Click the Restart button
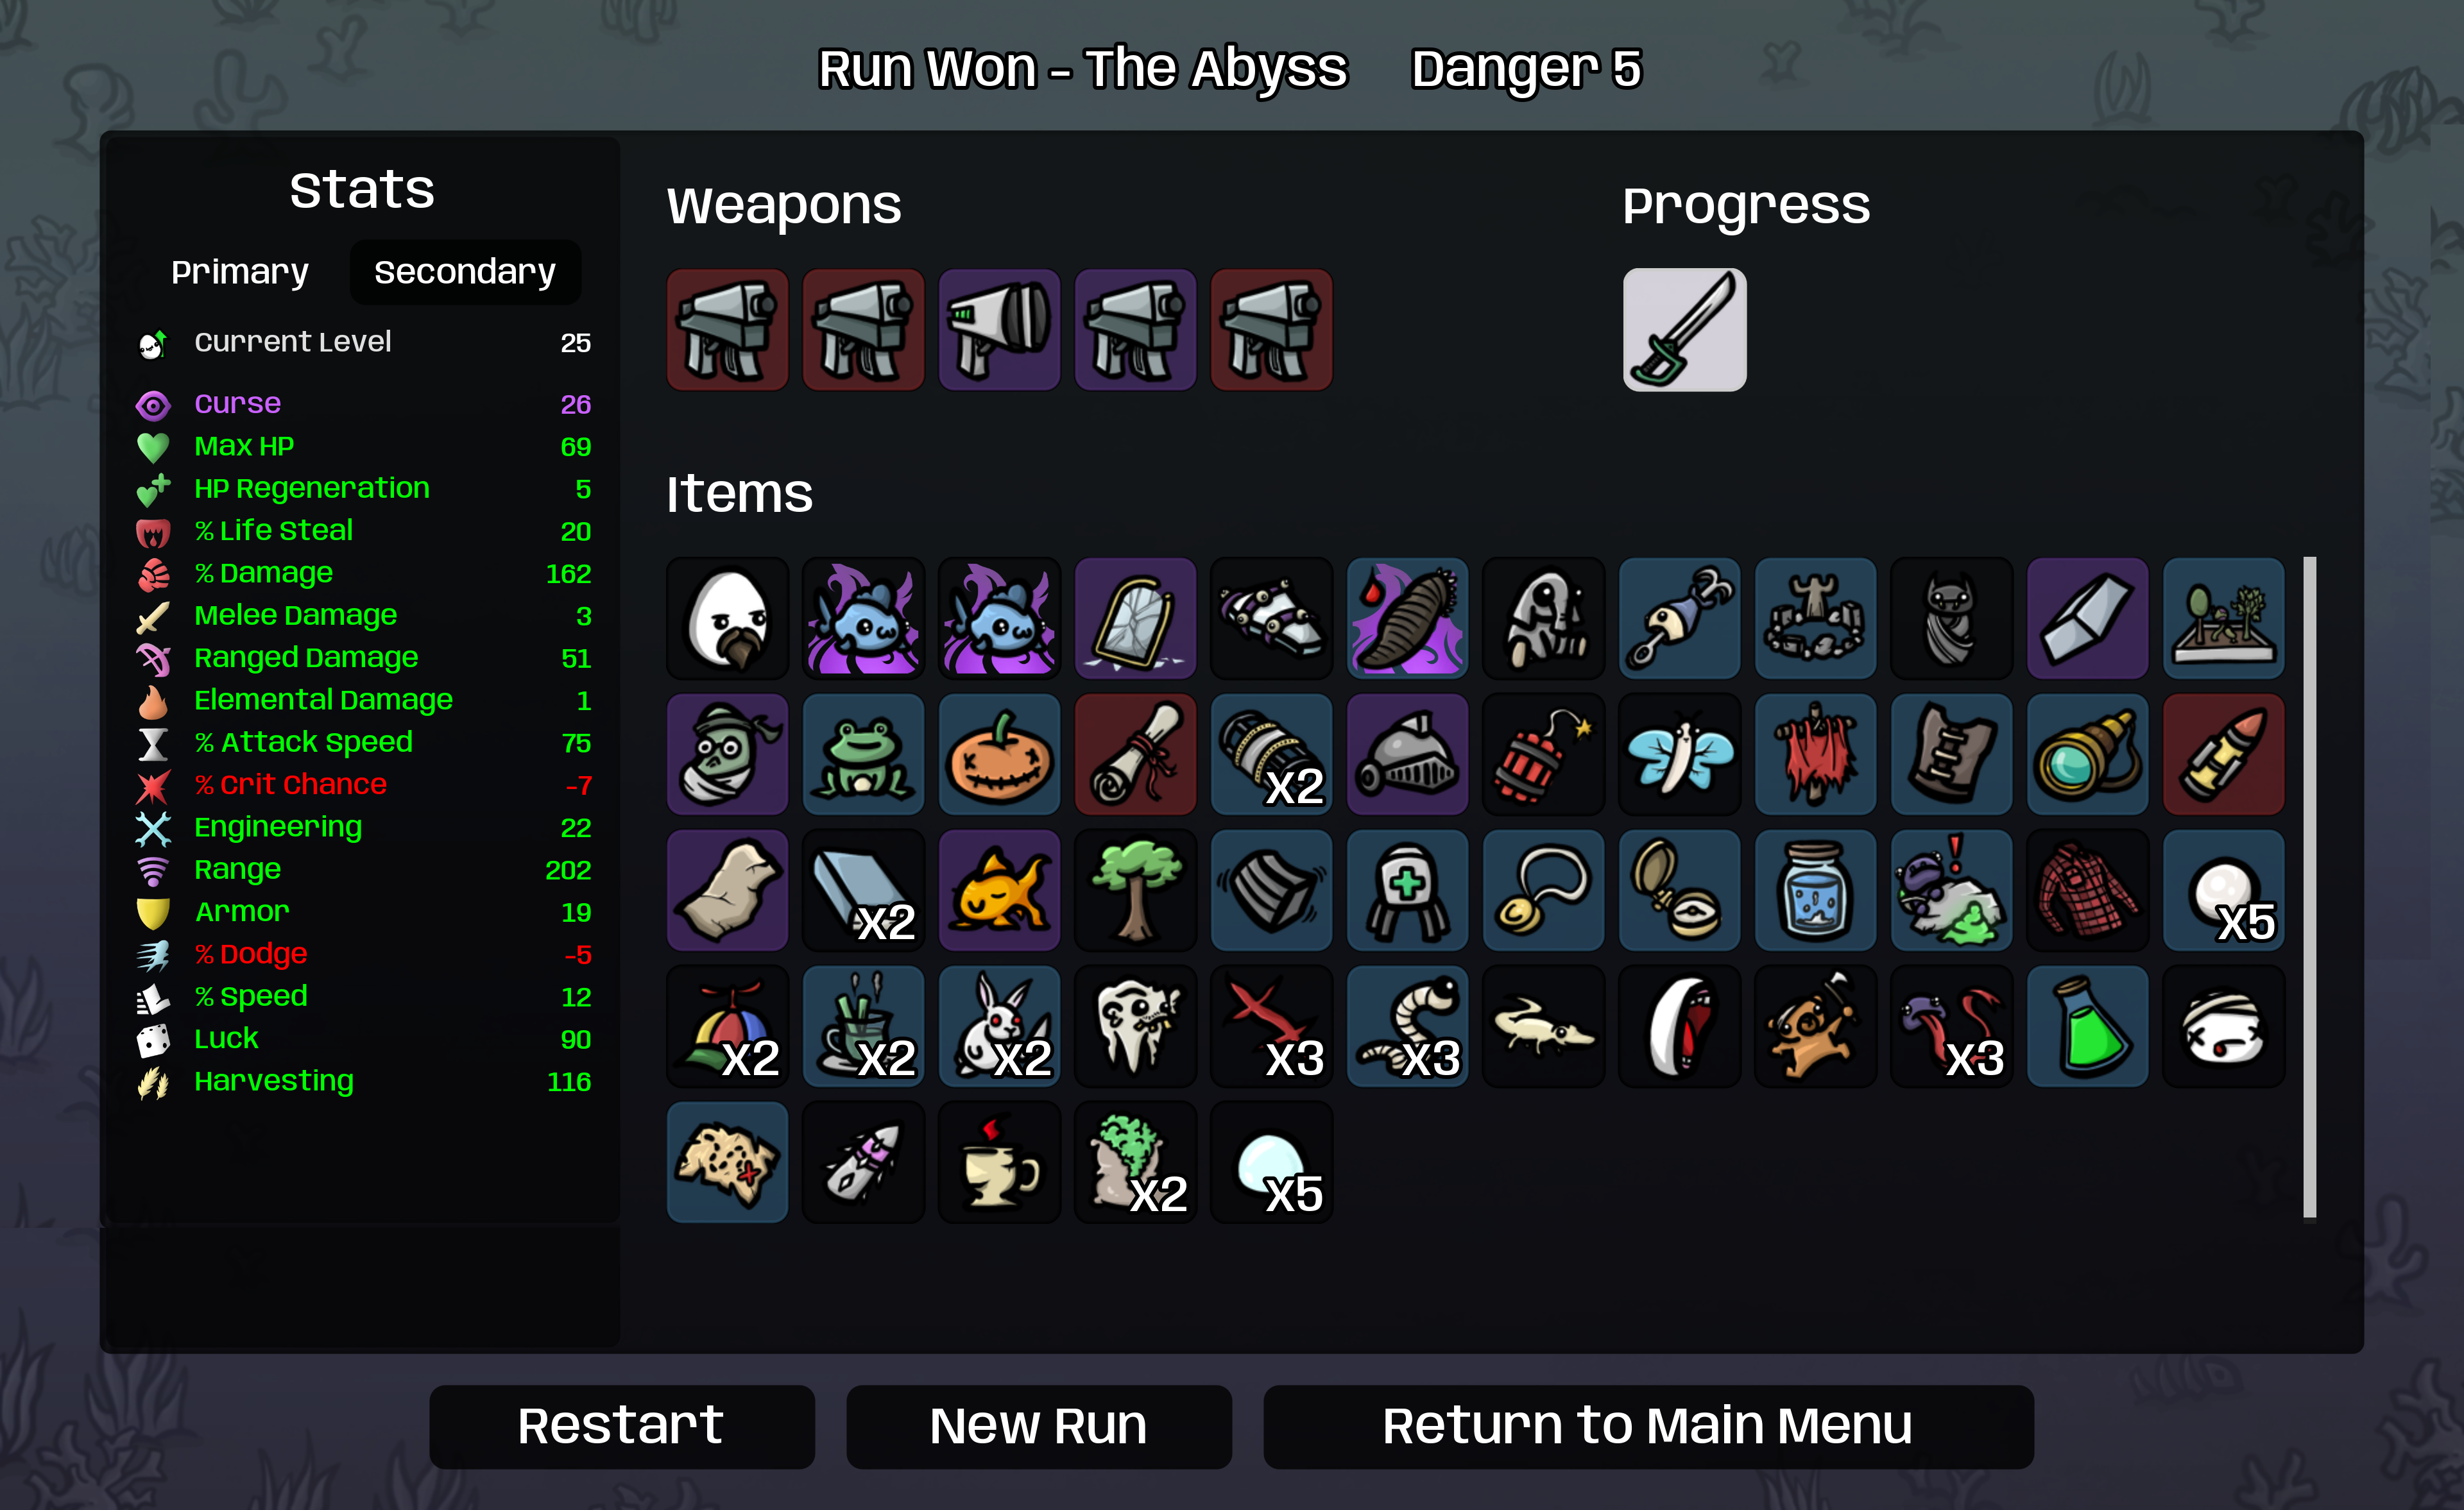The width and height of the screenshot is (2464, 1510). 621,1426
